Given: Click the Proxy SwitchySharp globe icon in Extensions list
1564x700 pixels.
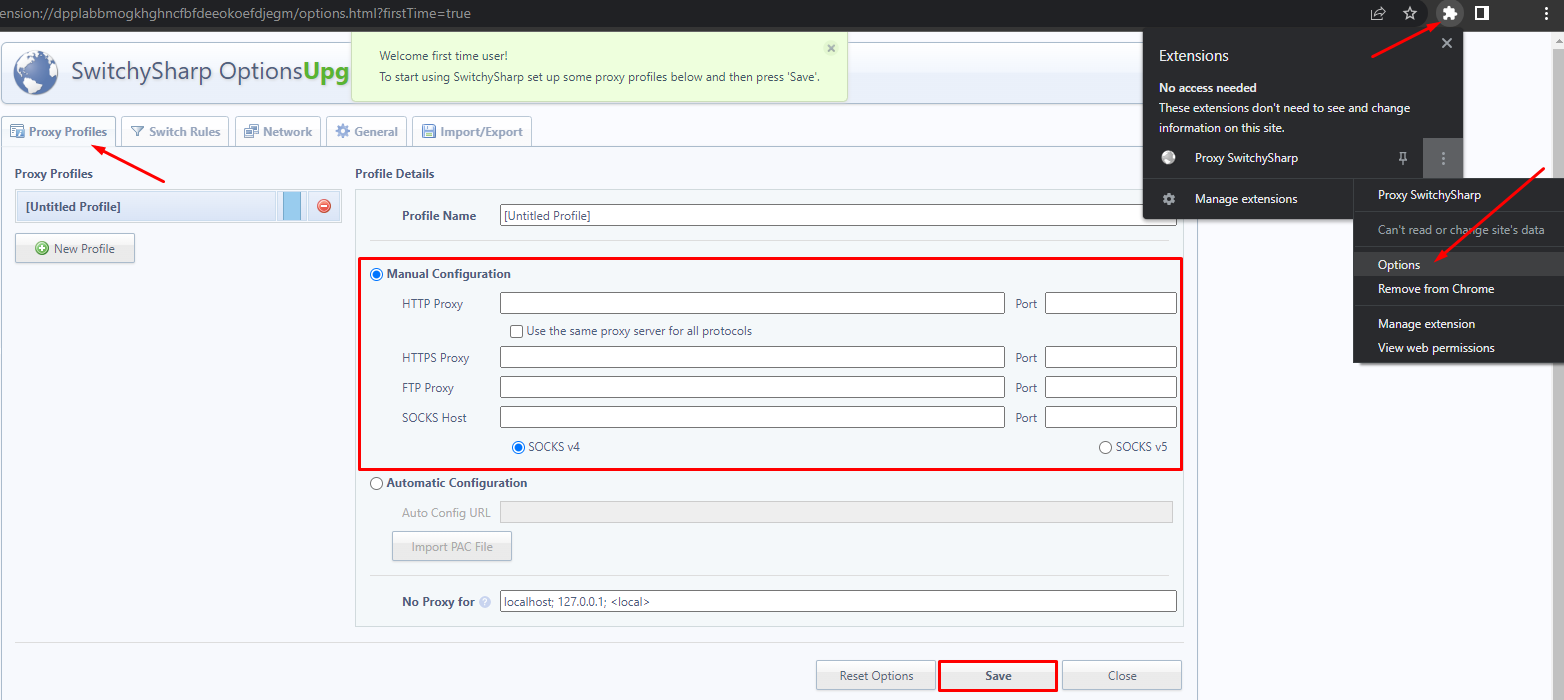Looking at the screenshot, I should coord(1168,158).
